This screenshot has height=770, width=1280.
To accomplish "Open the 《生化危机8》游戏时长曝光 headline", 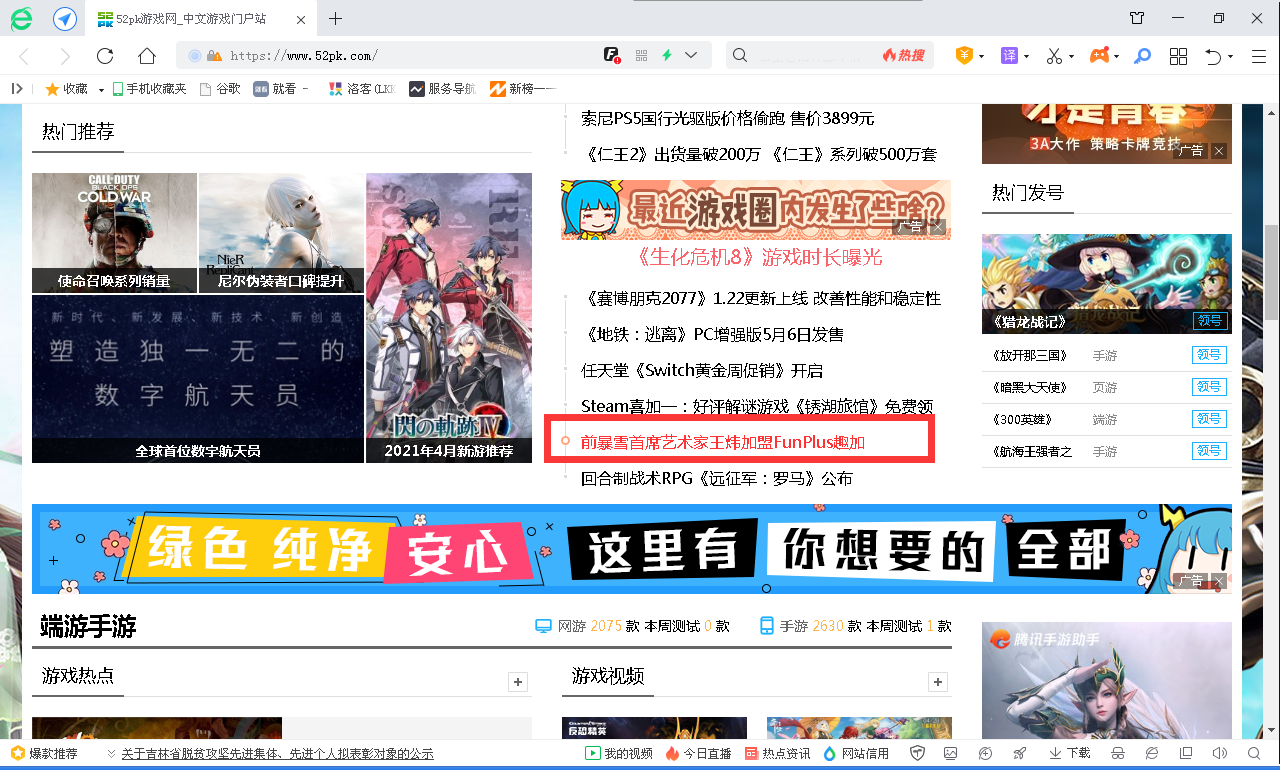I will click(759, 257).
